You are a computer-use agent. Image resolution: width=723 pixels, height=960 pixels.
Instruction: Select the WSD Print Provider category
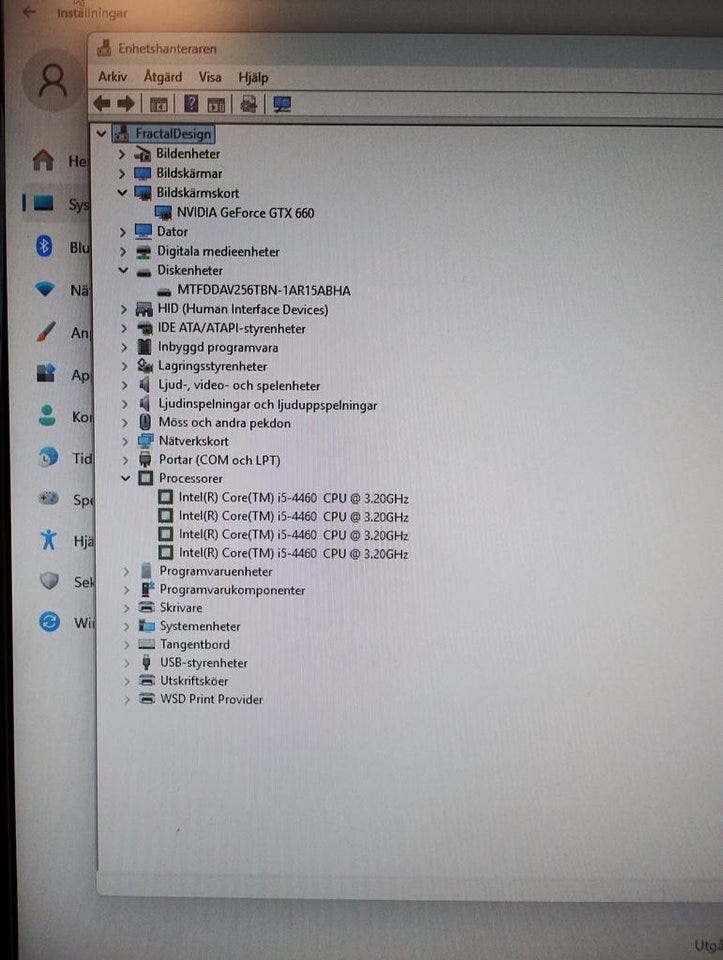[212, 699]
